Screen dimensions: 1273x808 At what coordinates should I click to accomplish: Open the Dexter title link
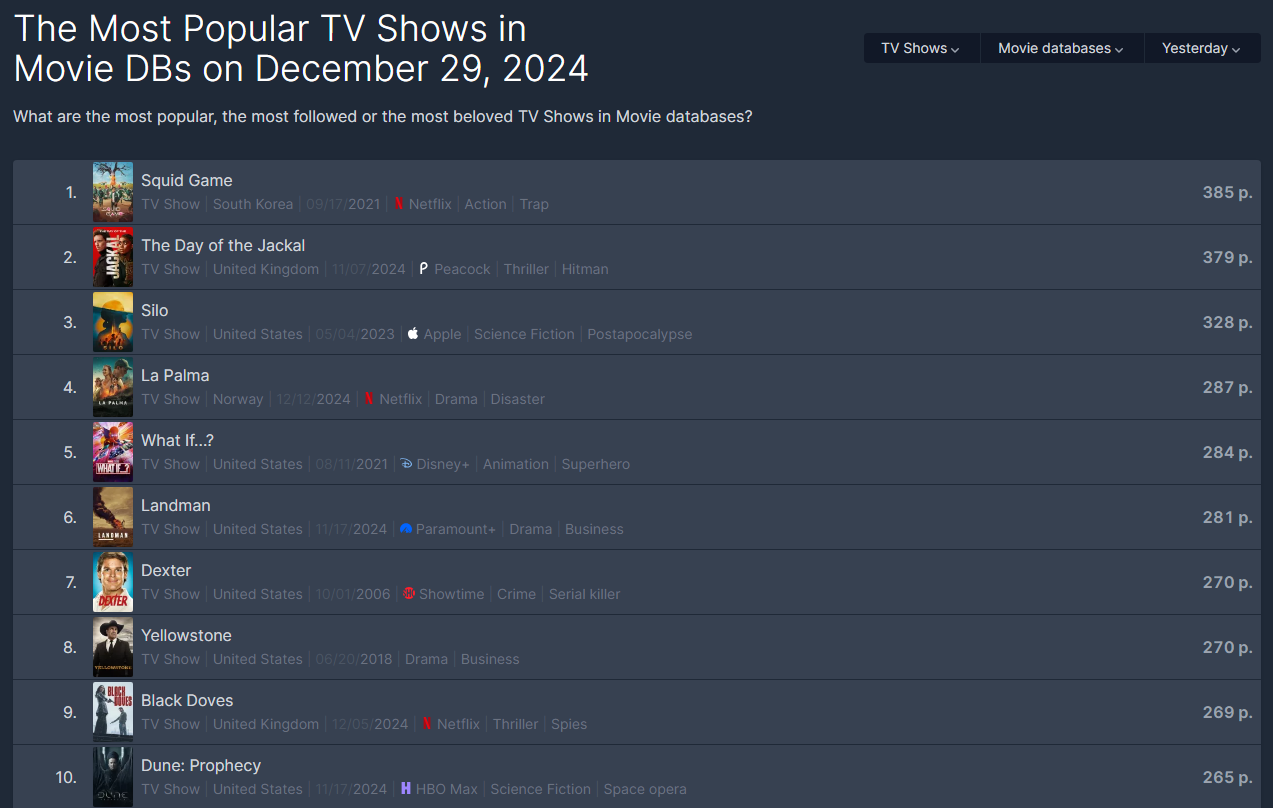tap(166, 570)
